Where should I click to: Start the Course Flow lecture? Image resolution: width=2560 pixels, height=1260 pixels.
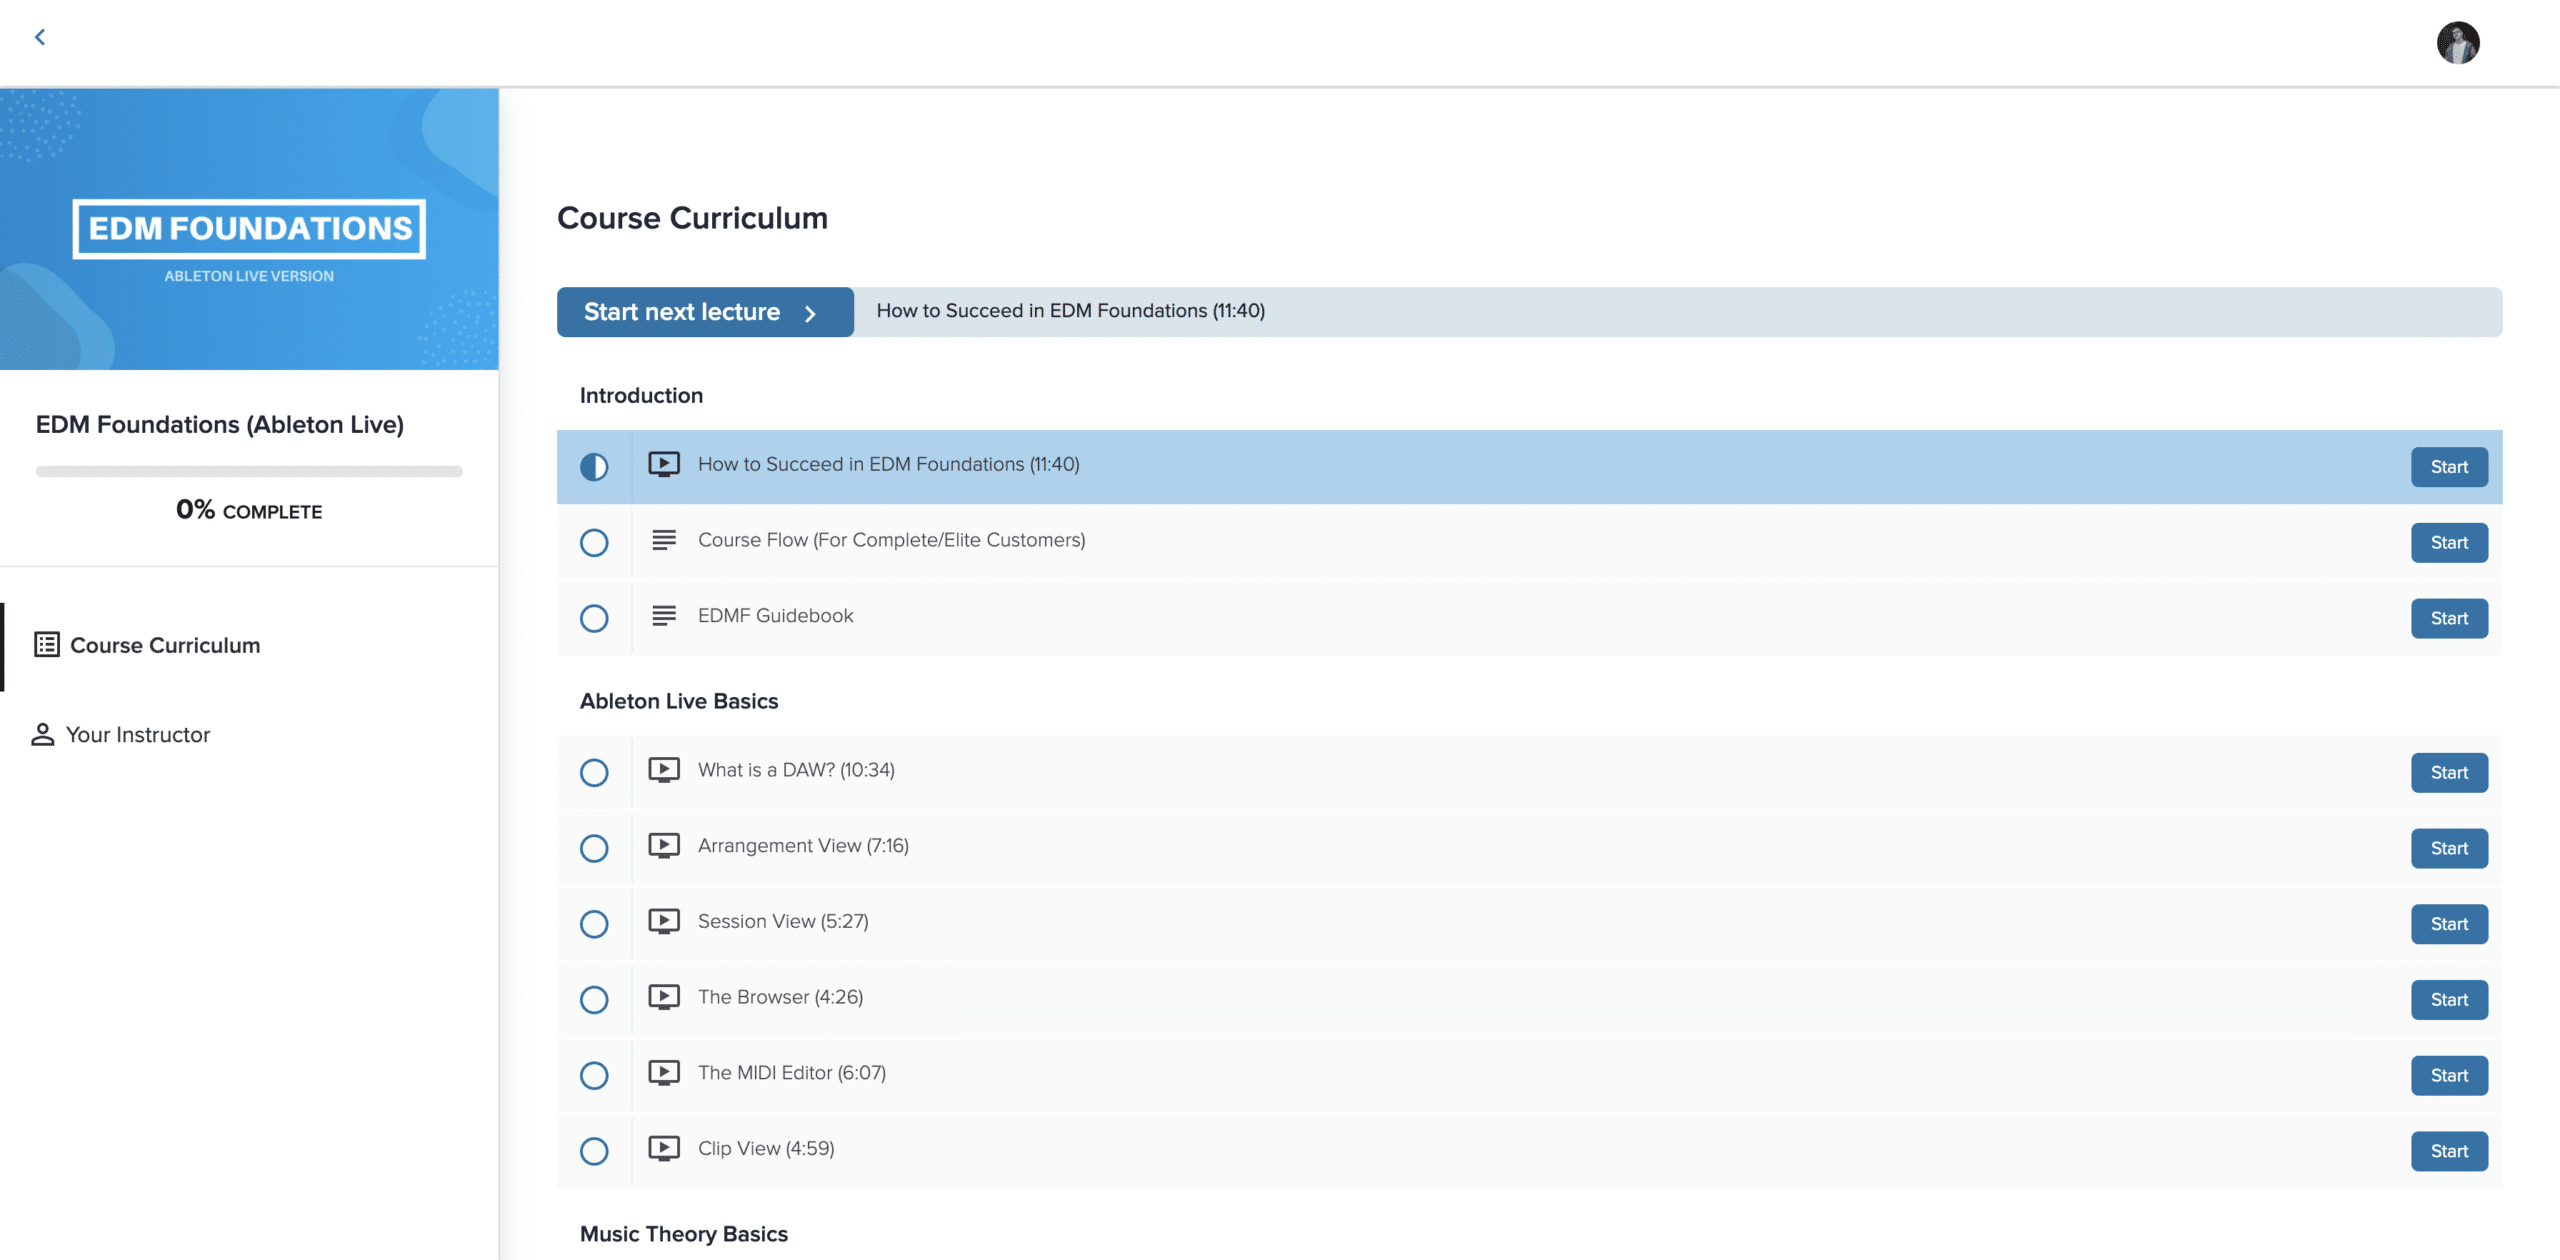pyautogui.click(x=2449, y=543)
